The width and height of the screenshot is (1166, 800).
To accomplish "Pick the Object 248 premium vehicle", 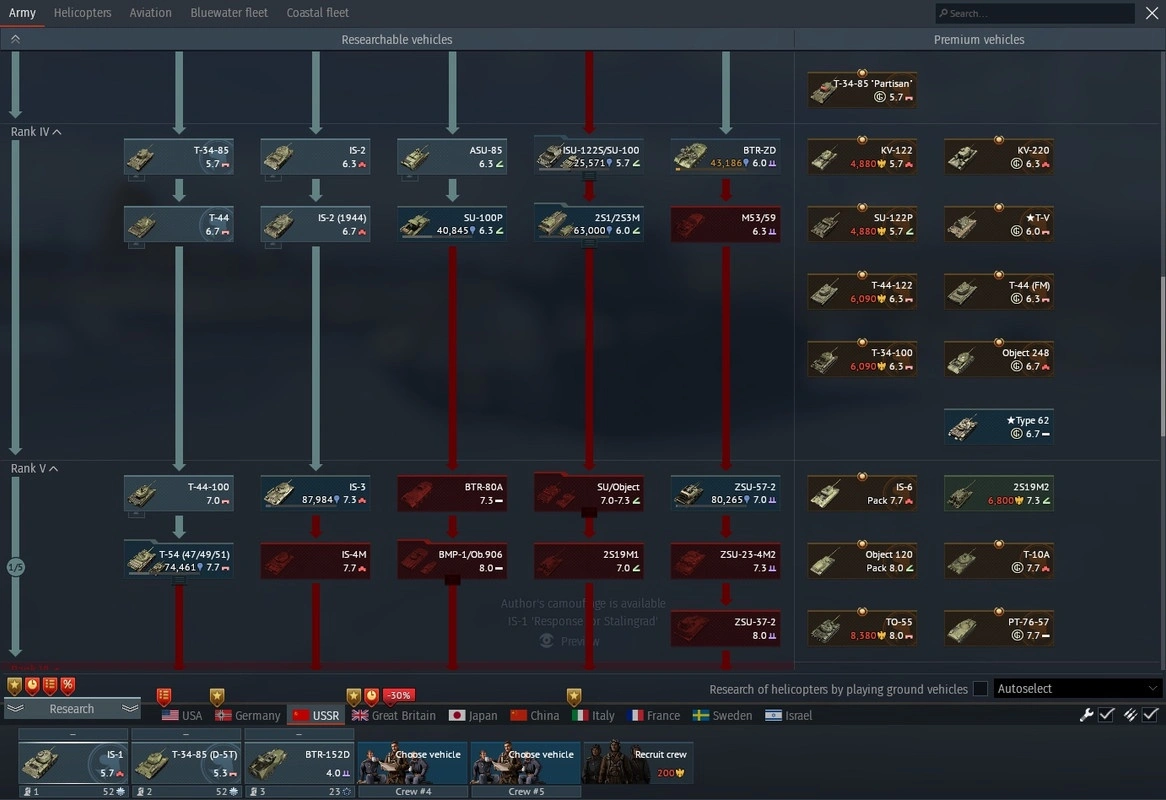I will tap(999, 359).
